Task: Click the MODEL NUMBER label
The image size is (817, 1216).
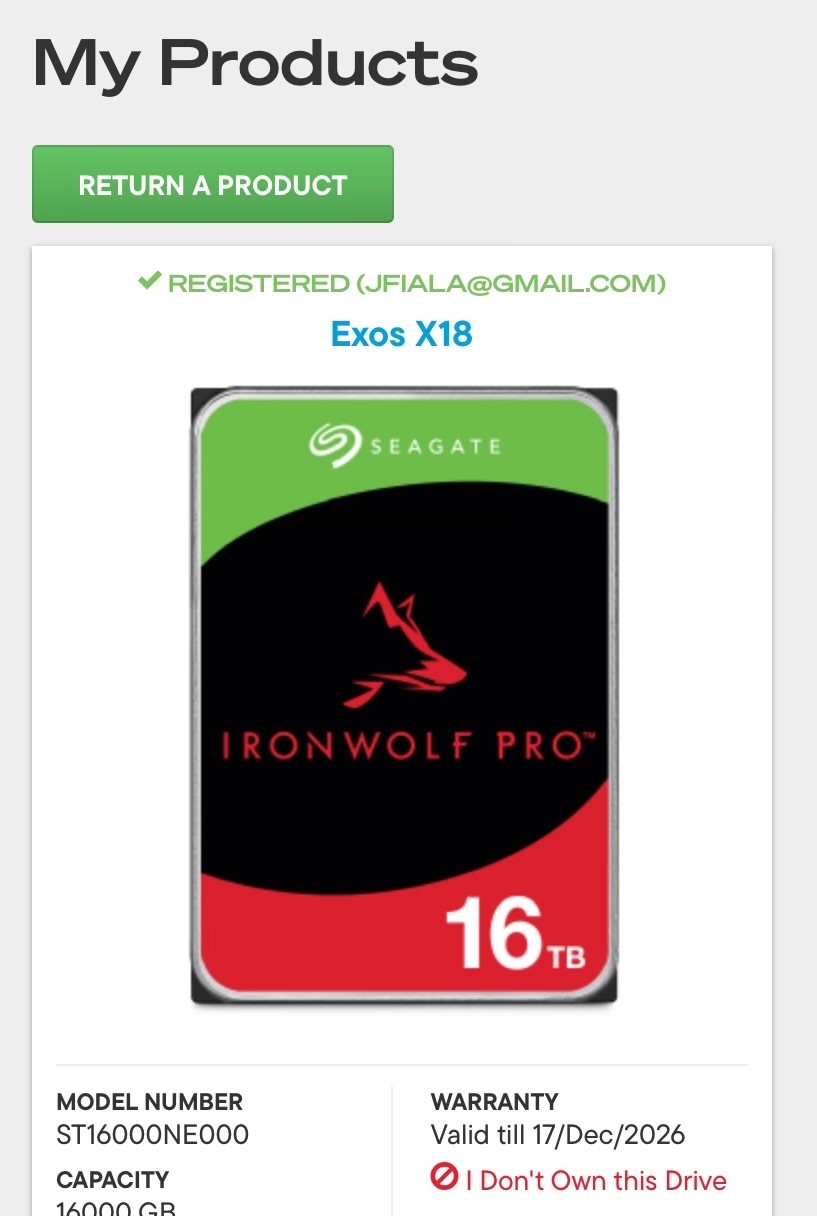Action: 150,1102
